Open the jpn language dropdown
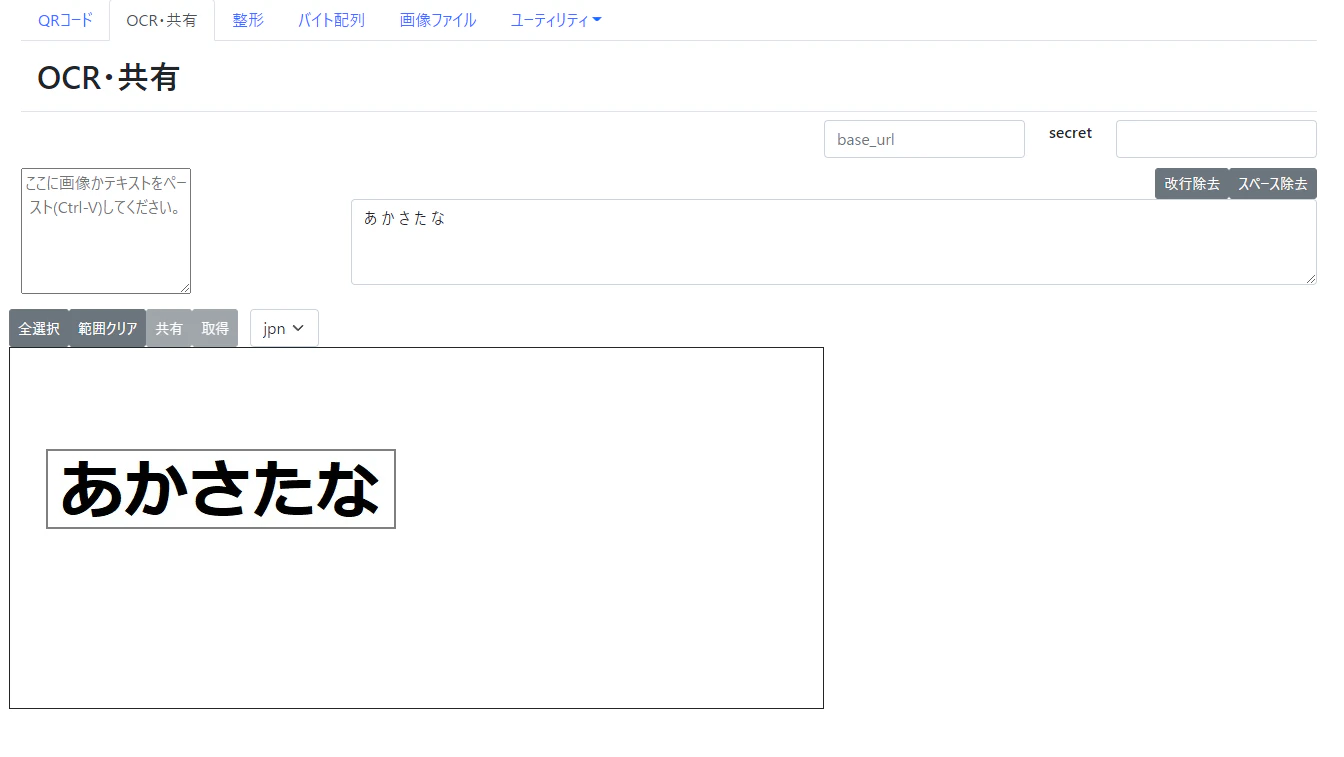This screenshot has width=1344, height=757. [x=284, y=328]
